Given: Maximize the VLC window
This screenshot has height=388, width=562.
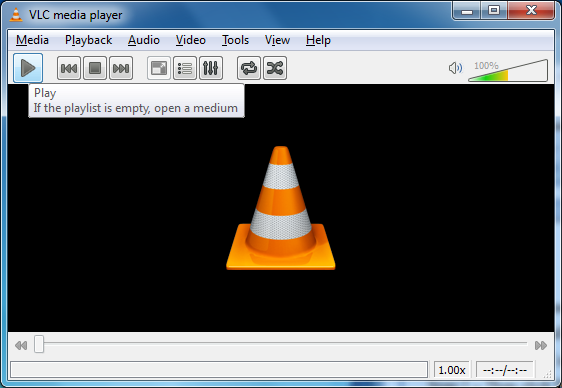Looking at the screenshot, I should tap(494, 11).
